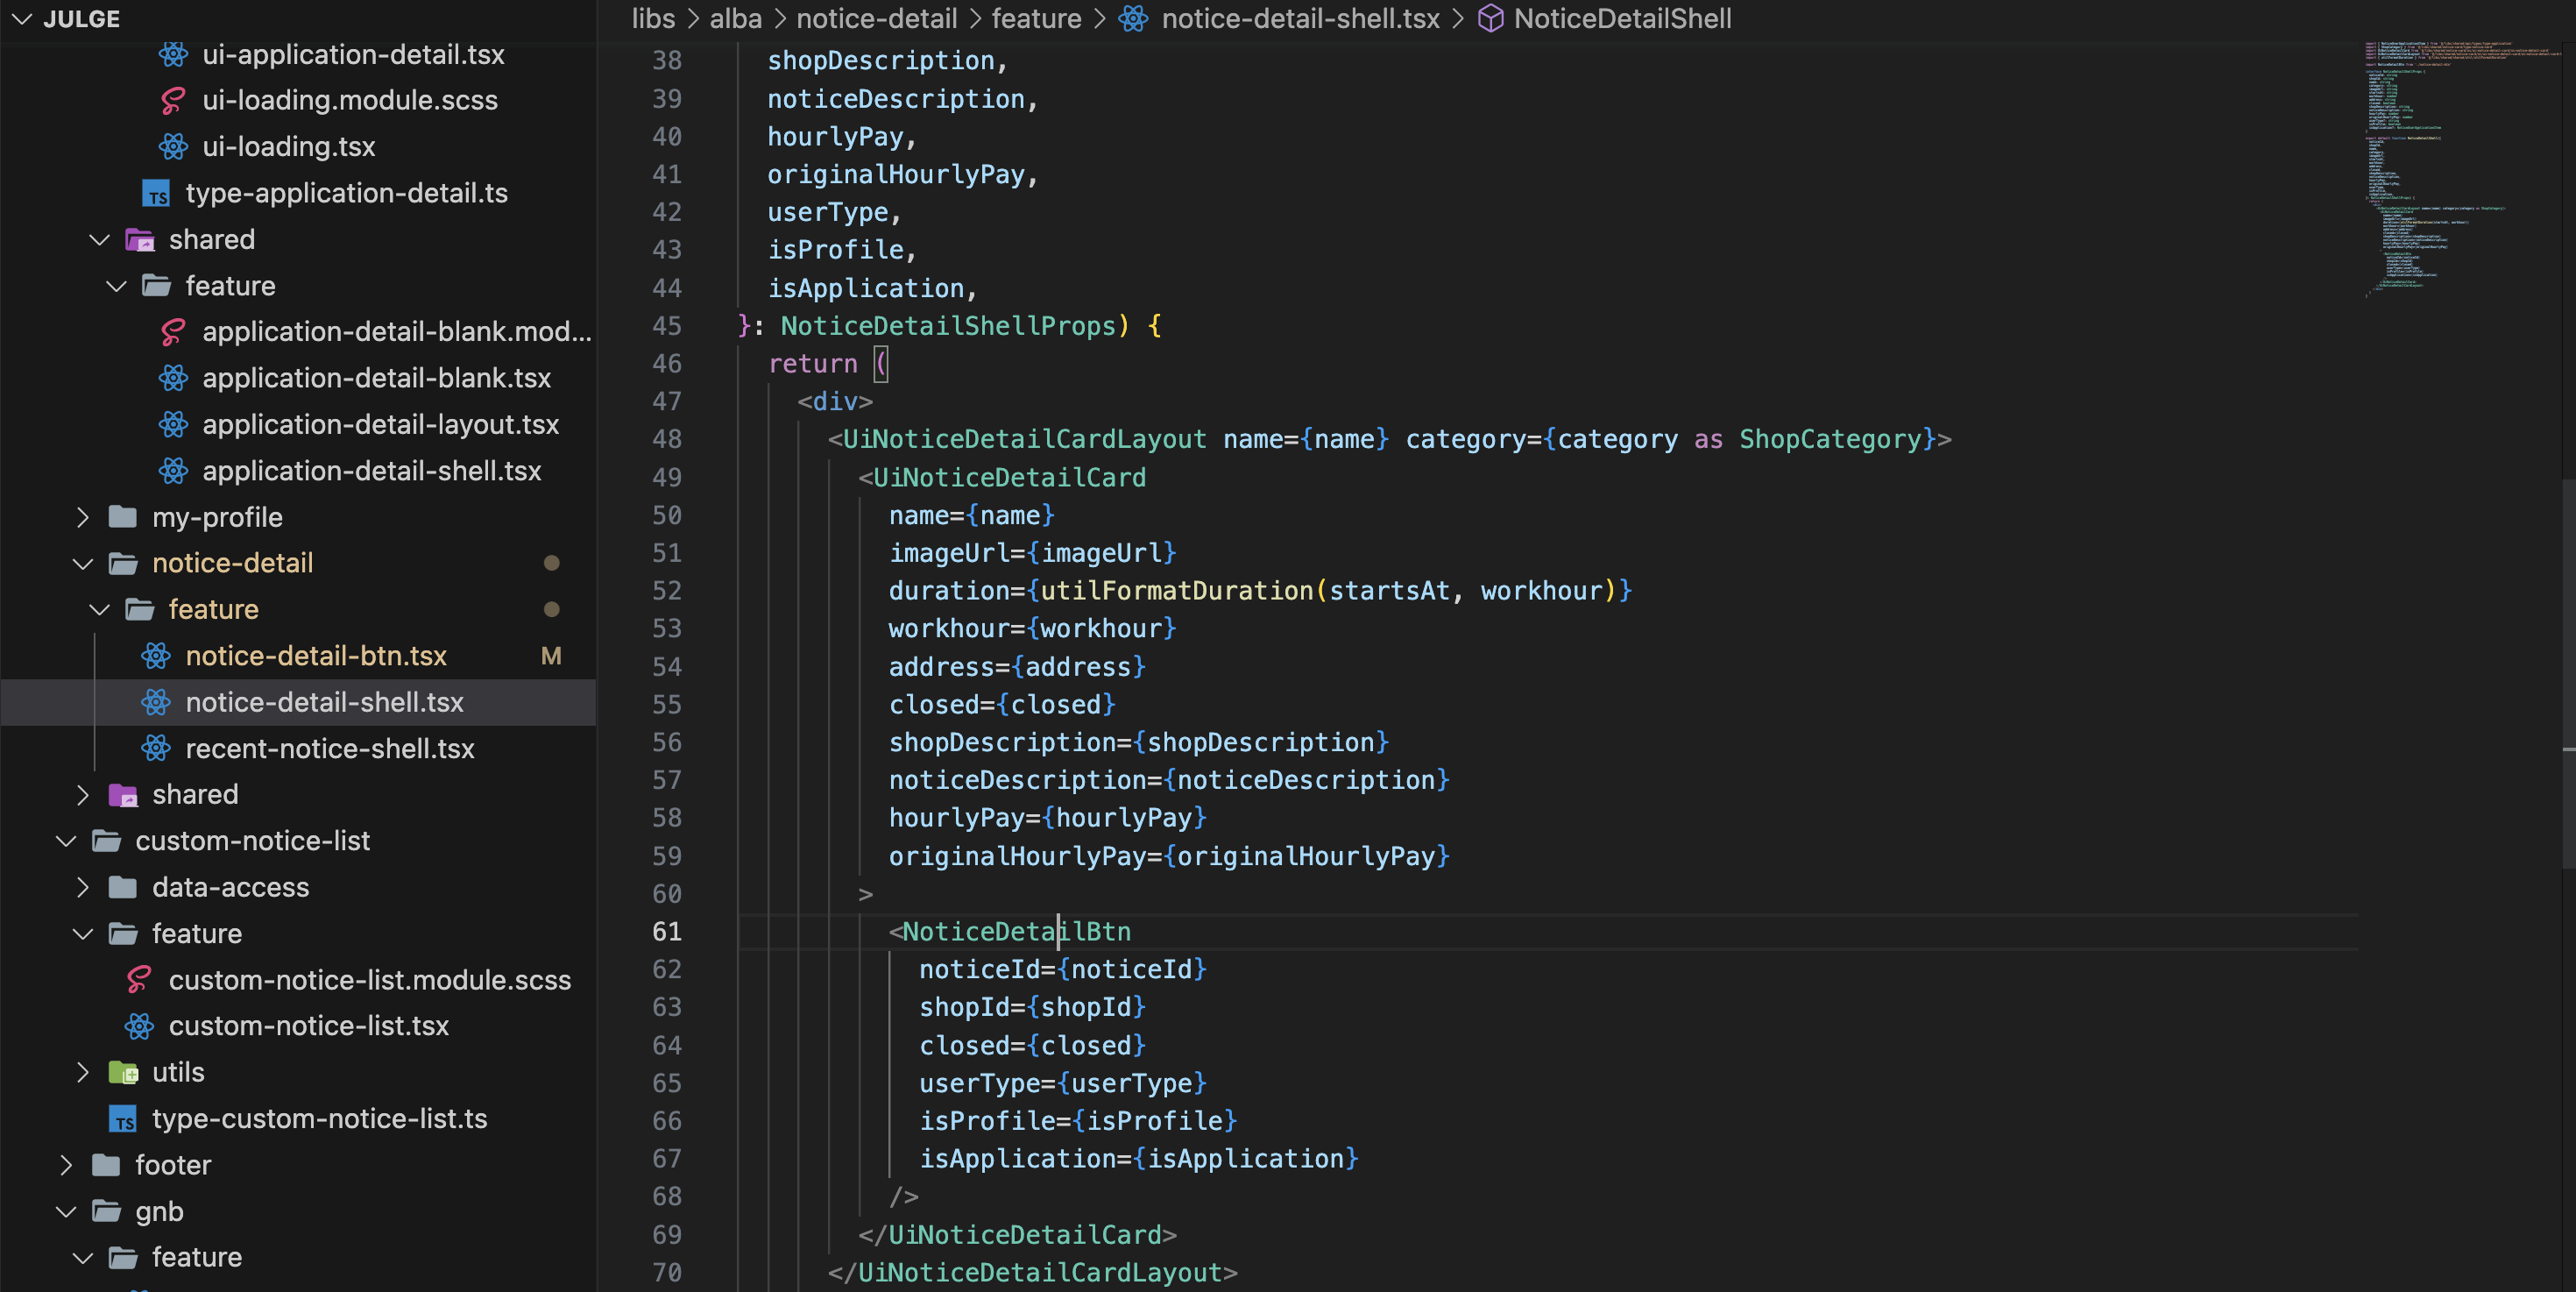Image resolution: width=2576 pixels, height=1292 pixels.
Task: Click the Sass icon of custom-notice-list.module.scss
Action: pyautogui.click(x=139, y=980)
